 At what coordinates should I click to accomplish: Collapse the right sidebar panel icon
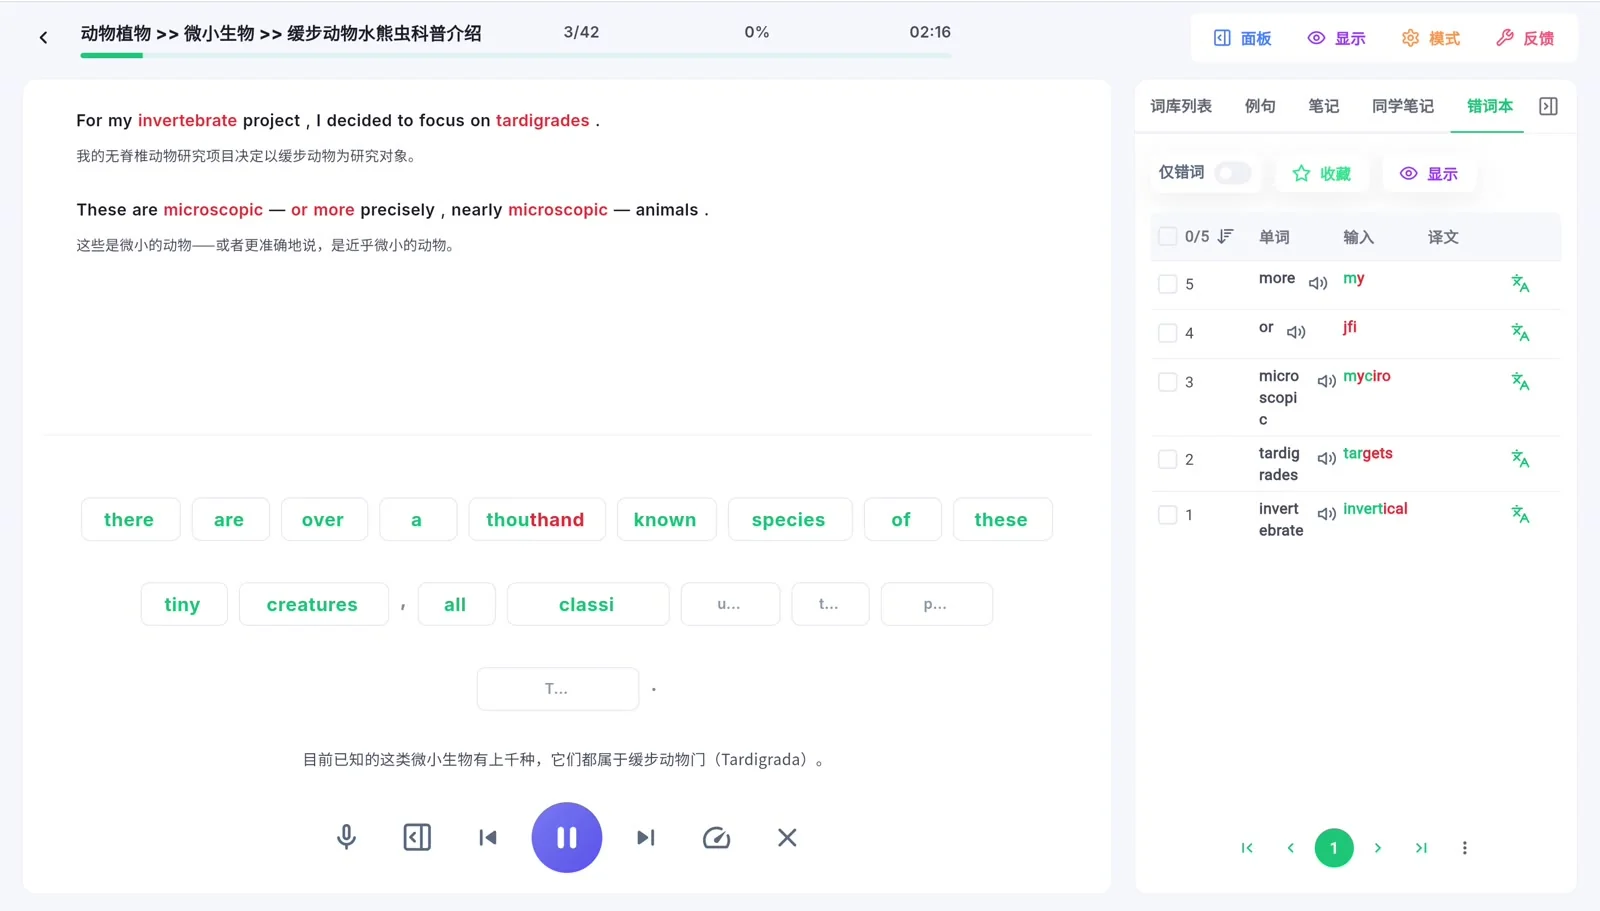[x=1548, y=106]
